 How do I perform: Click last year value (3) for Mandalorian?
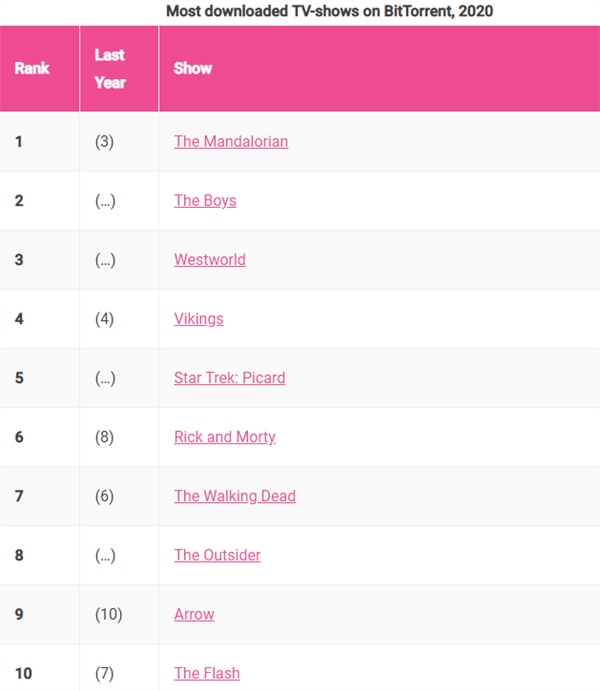(x=105, y=141)
